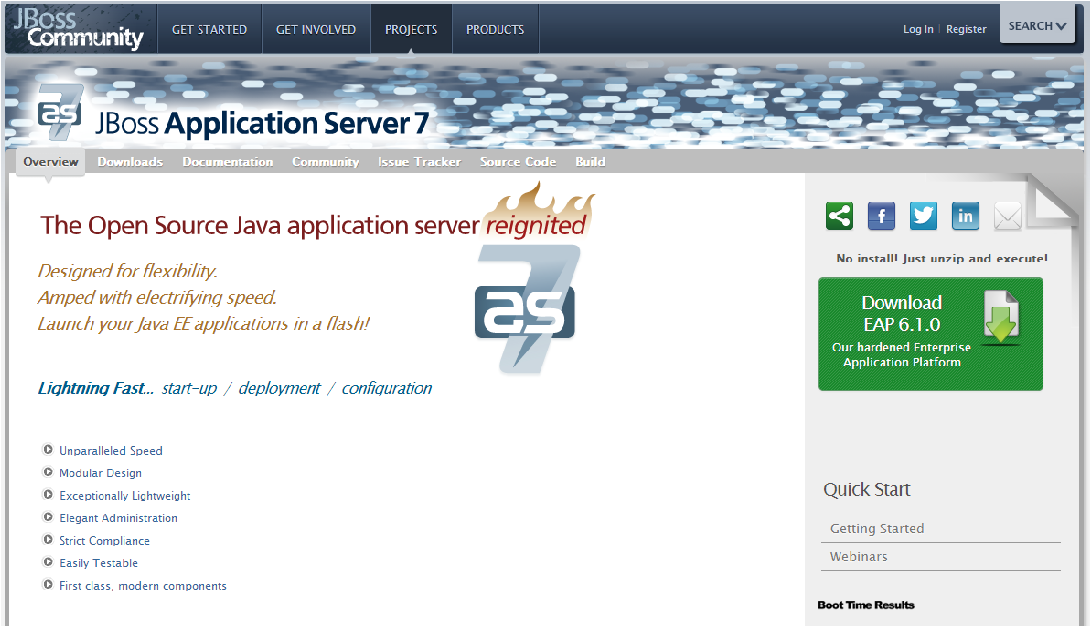Image resolution: width=1092 pixels, height=634 pixels.
Task: Click the JBoss Community logo
Action: (79, 28)
